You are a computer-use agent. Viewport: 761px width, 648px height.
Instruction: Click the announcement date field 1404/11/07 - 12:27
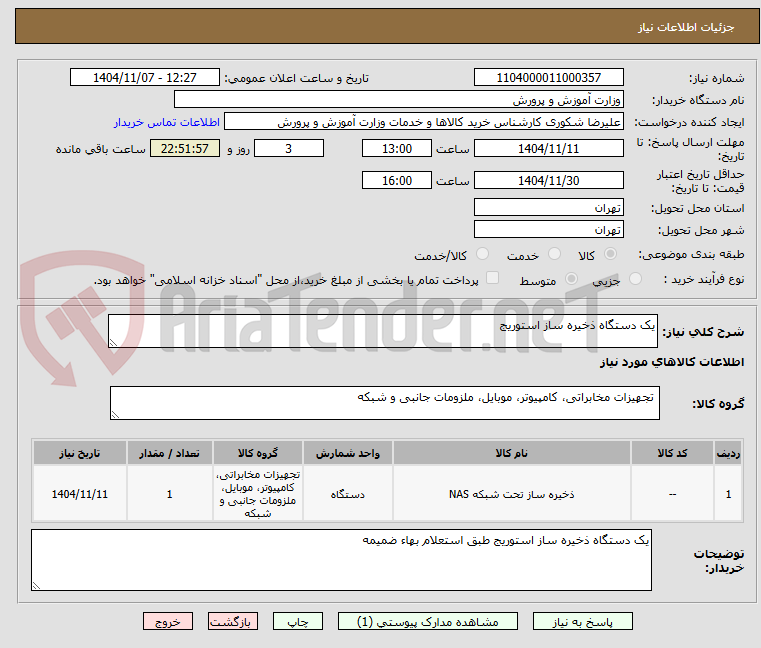click(145, 77)
